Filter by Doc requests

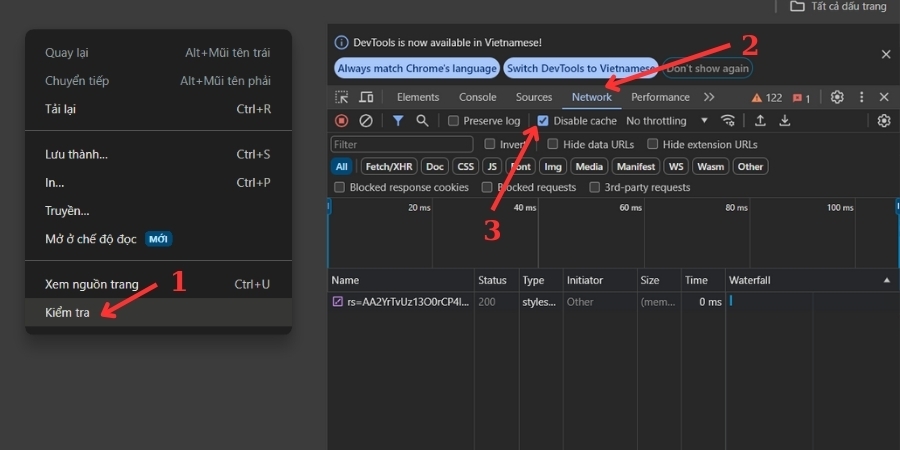pos(435,166)
